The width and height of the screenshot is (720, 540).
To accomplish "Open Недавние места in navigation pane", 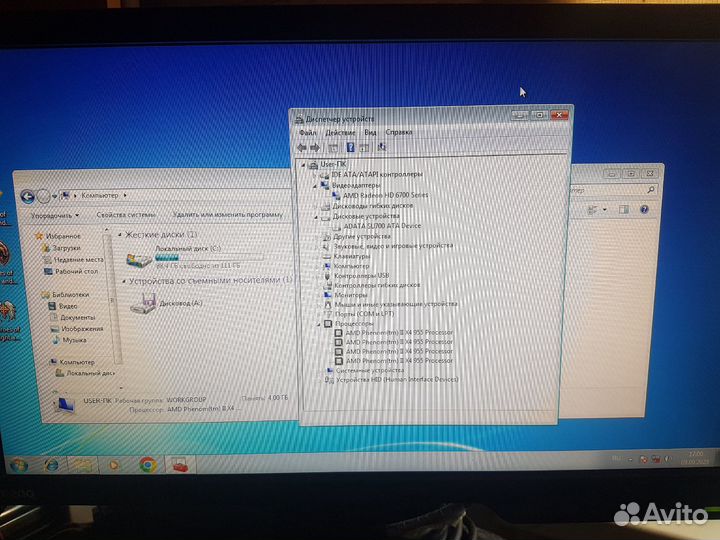I will click(x=79, y=260).
